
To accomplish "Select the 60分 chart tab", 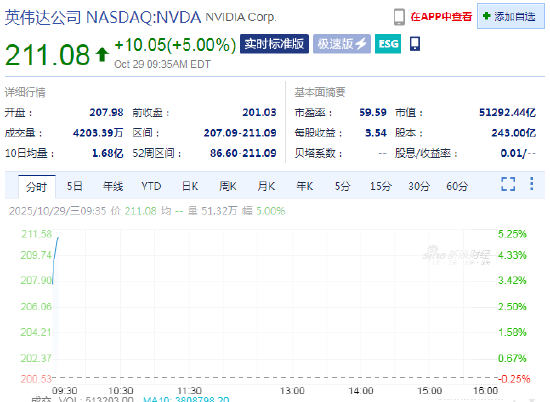I will [x=457, y=186].
